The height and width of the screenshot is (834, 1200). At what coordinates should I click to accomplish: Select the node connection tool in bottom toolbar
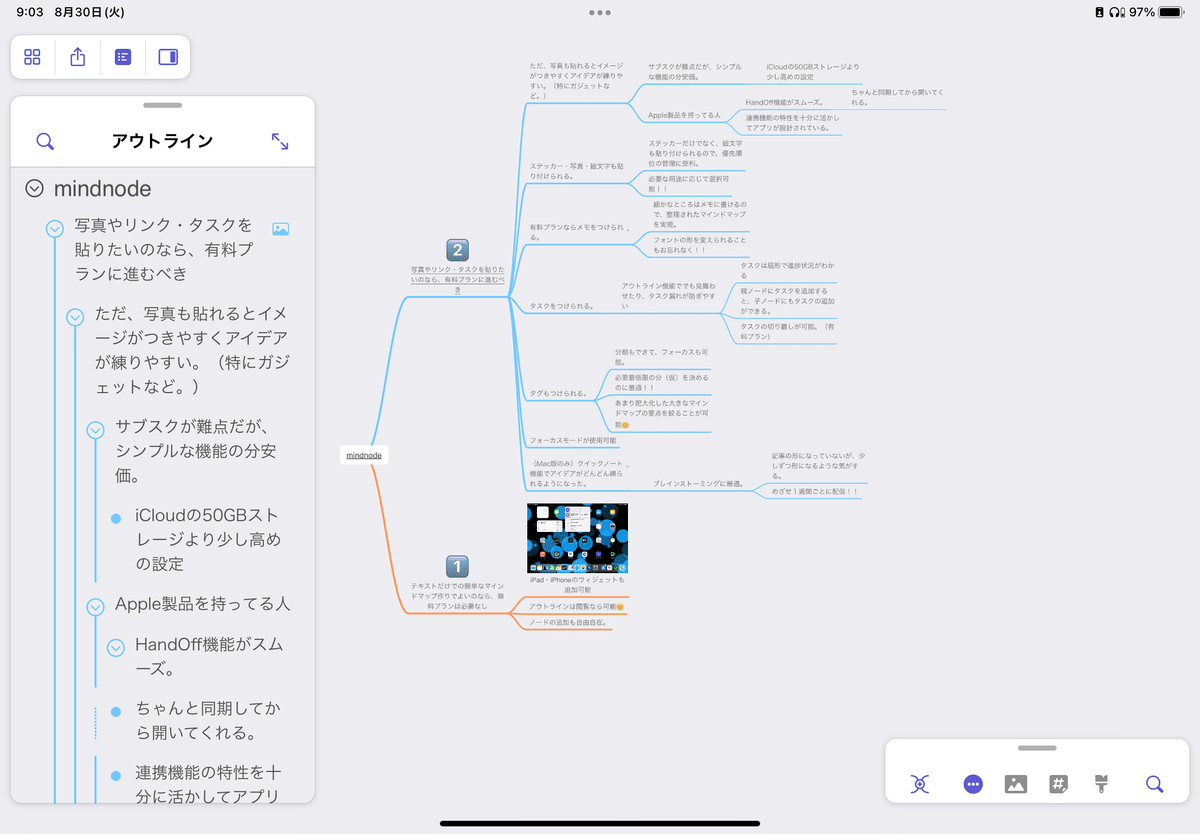919,785
